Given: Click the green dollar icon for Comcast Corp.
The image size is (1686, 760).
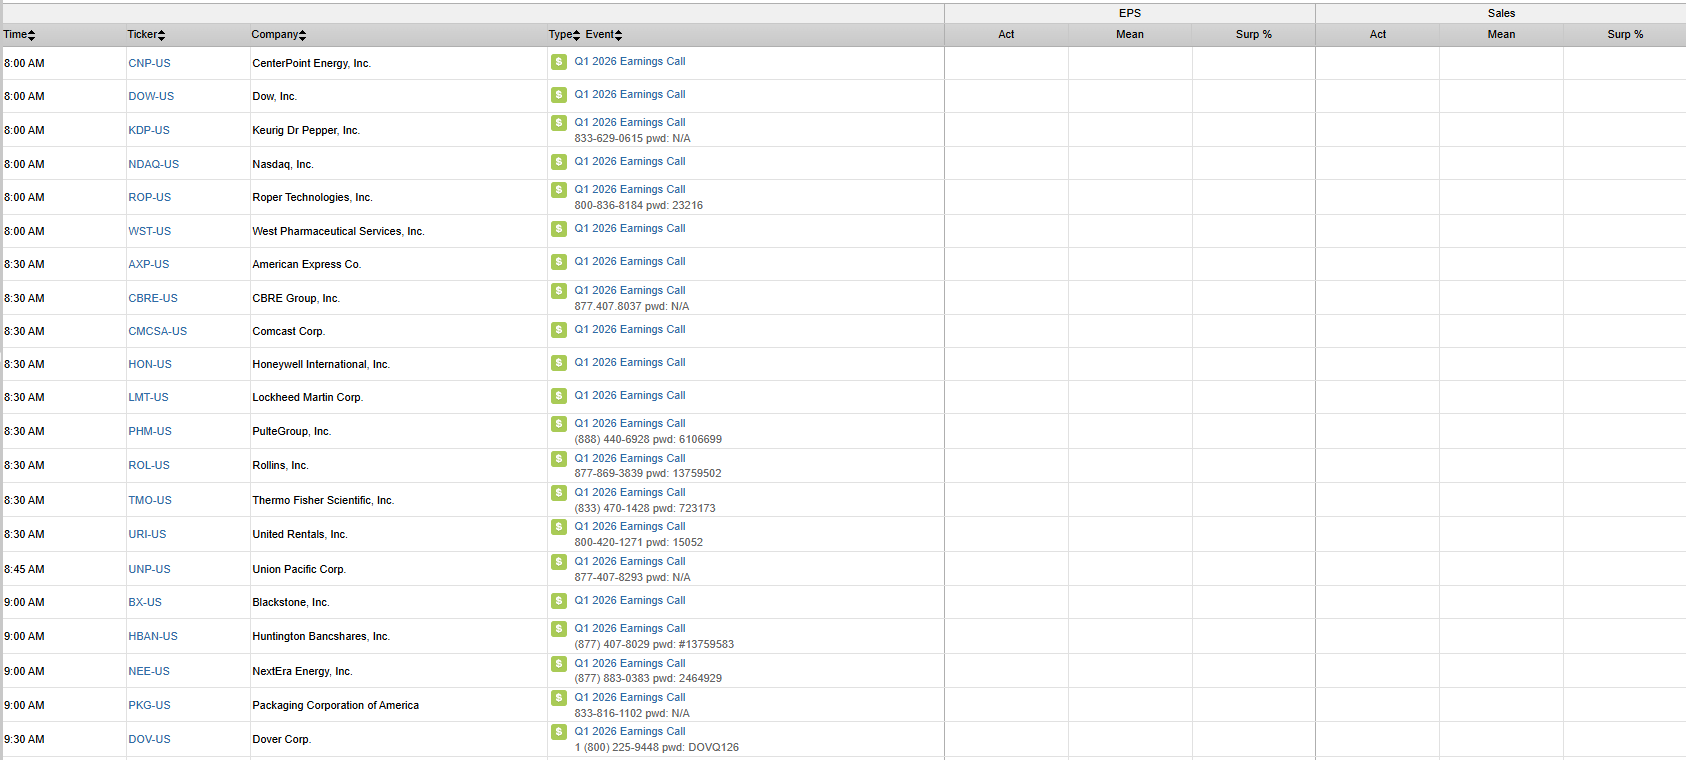Looking at the screenshot, I should pyautogui.click(x=559, y=330).
